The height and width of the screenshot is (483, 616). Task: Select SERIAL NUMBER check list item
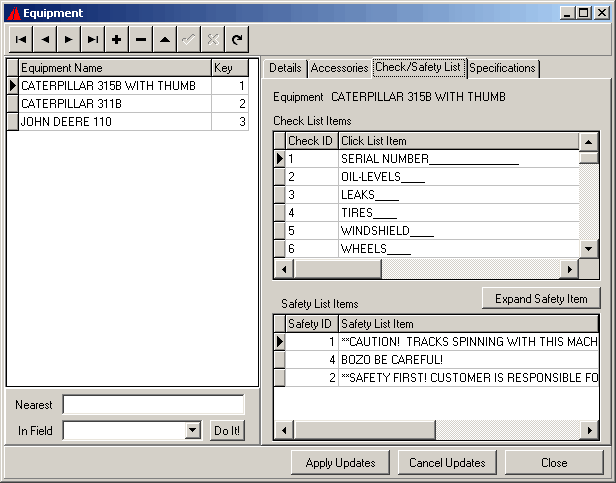[x=427, y=159]
